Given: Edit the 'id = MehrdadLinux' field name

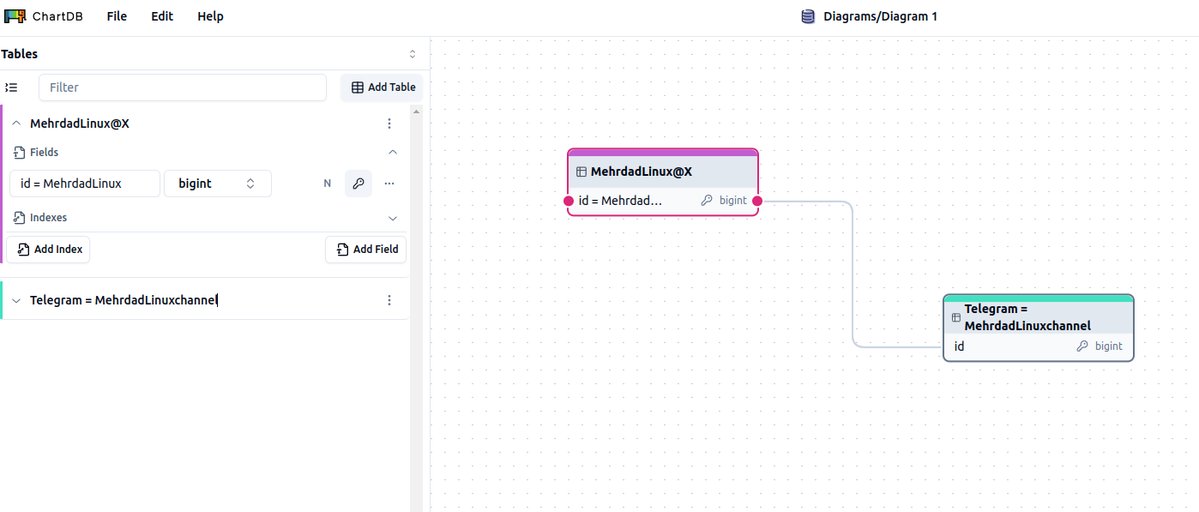Looking at the screenshot, I should [x=85, y=183].
